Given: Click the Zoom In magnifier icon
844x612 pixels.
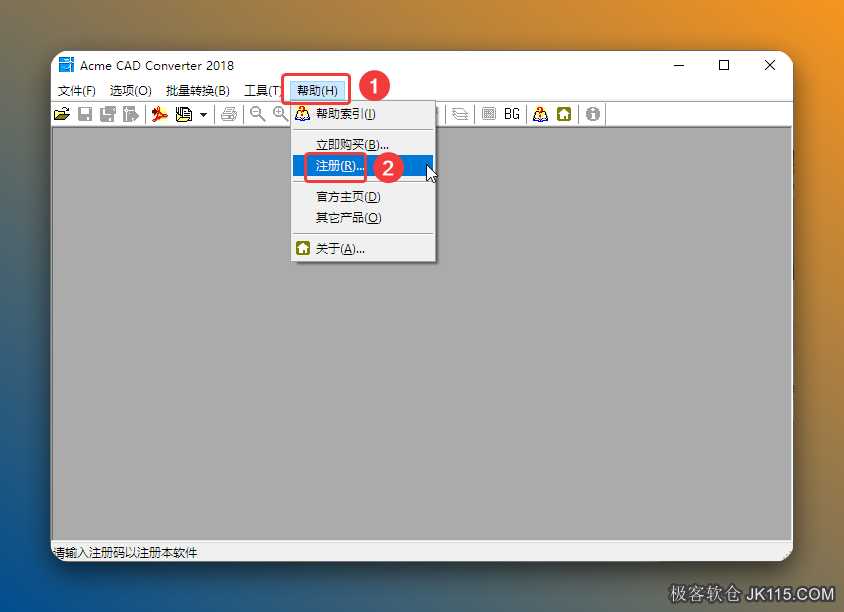Looking at the screenshot, I should coord(280,114).
